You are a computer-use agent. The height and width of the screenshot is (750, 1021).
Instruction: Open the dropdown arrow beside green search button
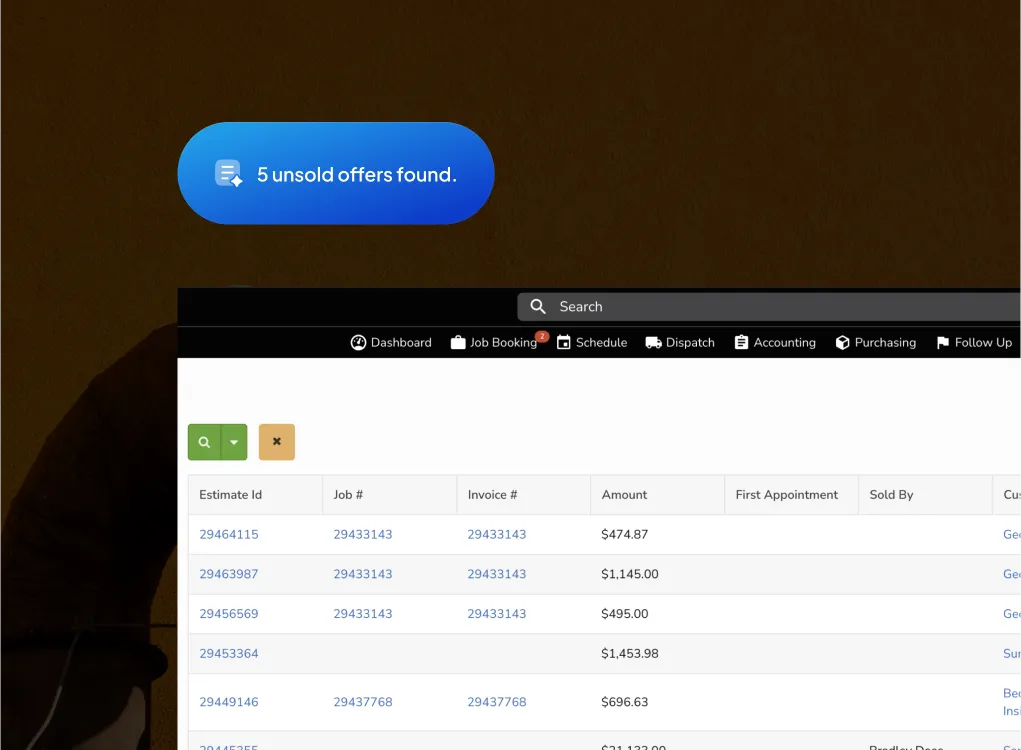click(x=234, y=442)
